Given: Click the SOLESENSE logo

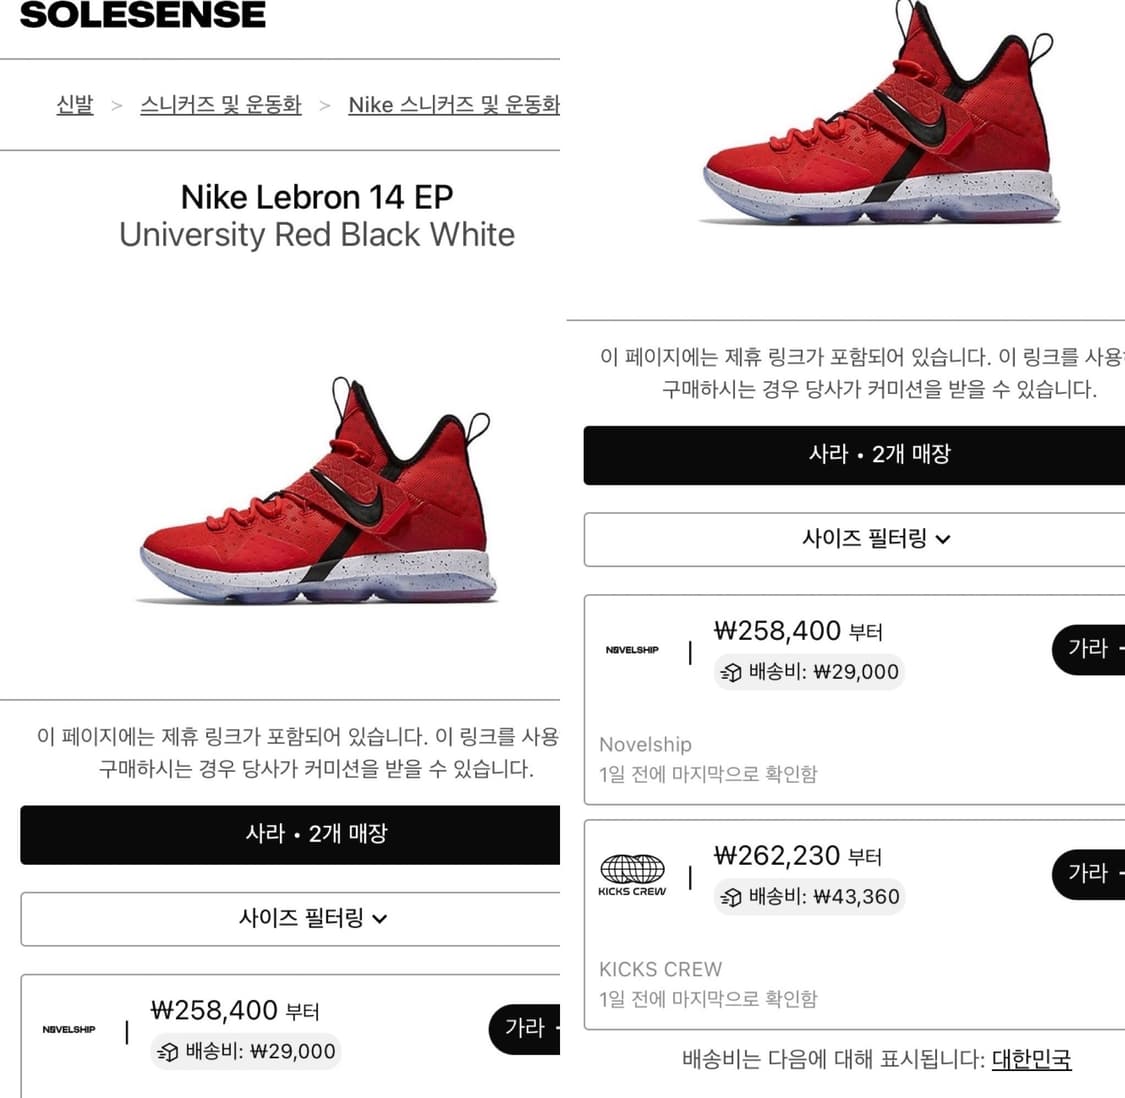Looking at the screenshot, I should (143, 14).
